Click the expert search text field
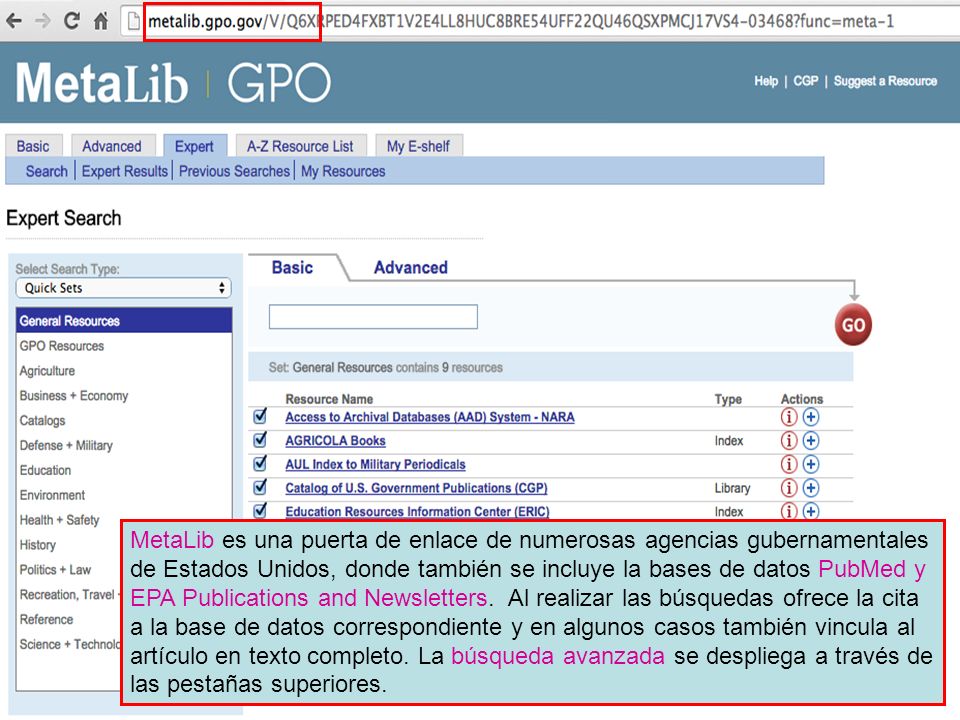Screen dimensions: 960x720 373,317
